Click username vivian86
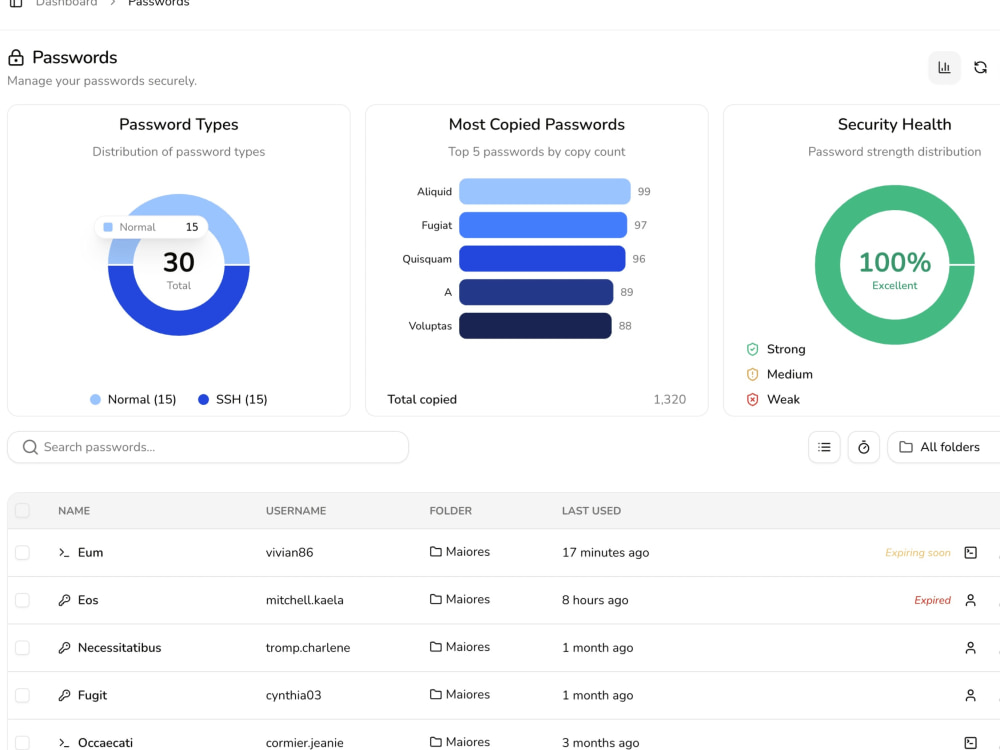The image size is (1000, 750). (290, 552)
